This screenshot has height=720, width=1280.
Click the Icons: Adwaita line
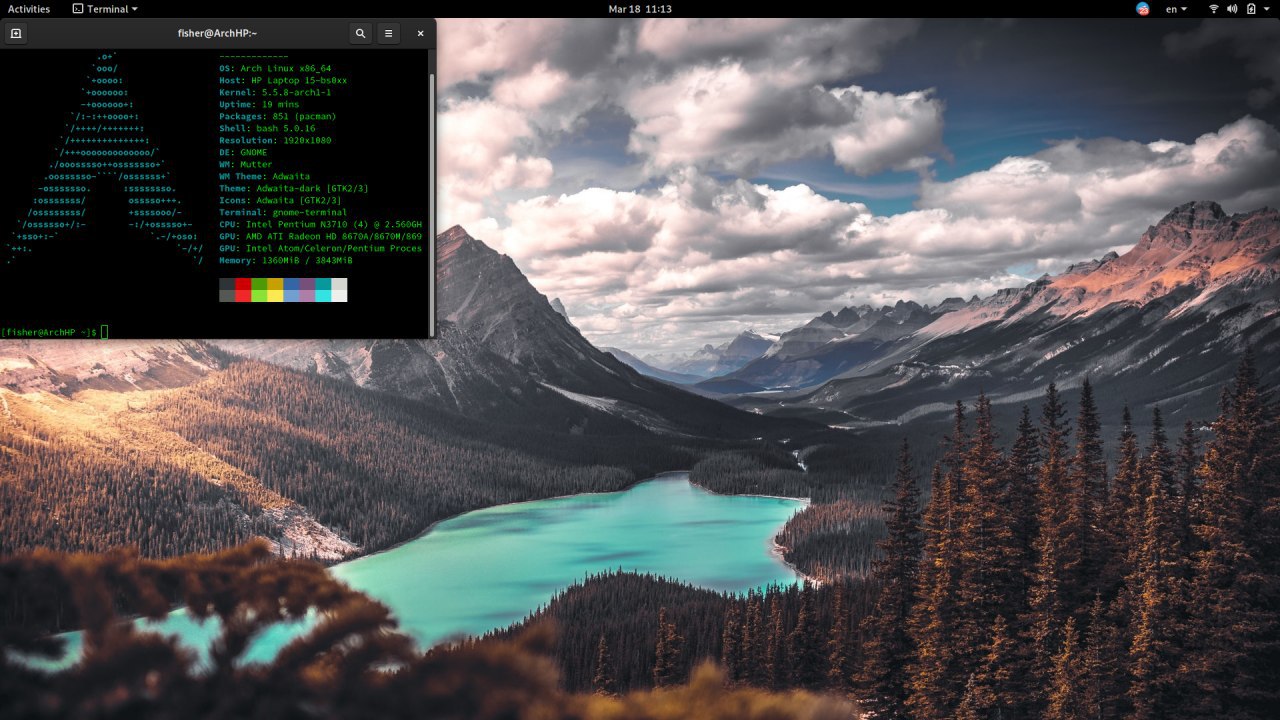280,200
